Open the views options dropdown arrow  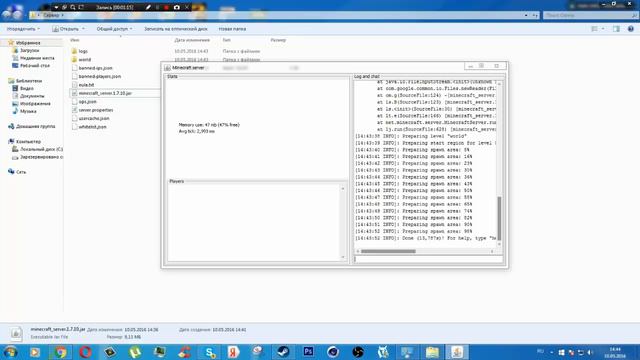pos(603,29)
